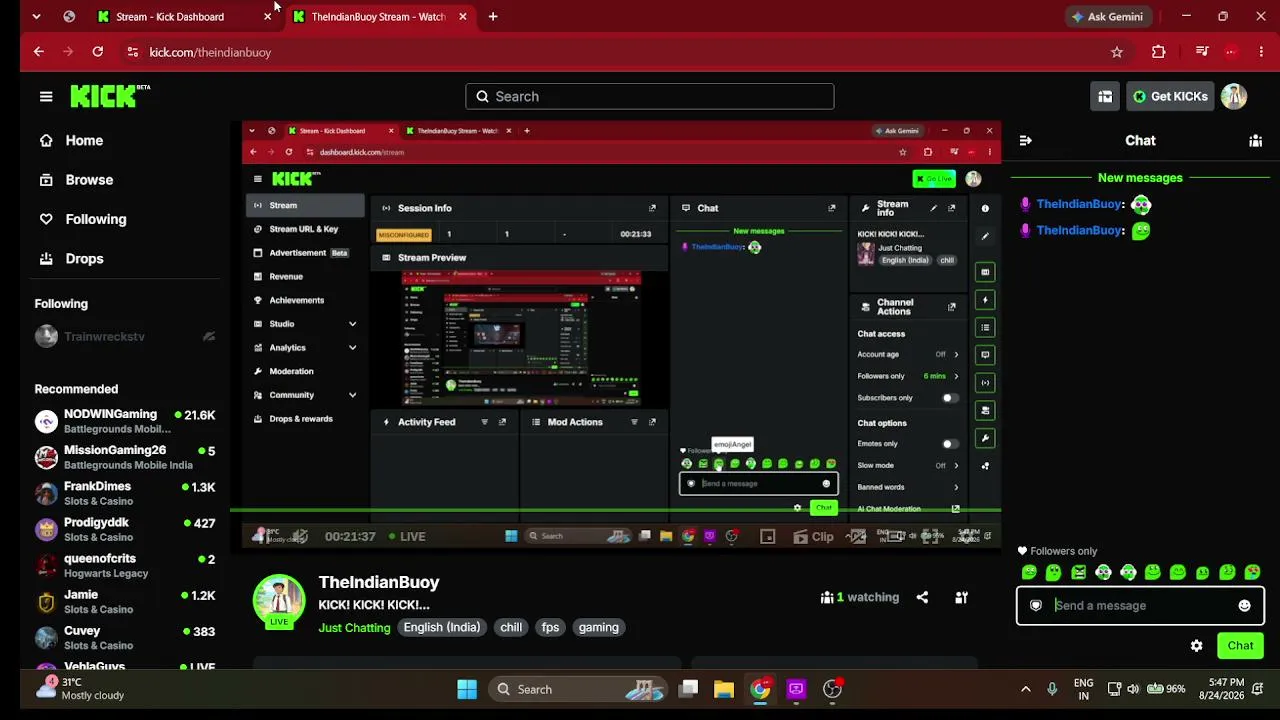Select TheIndianBuoy Stream browser tab

[379, 17]
